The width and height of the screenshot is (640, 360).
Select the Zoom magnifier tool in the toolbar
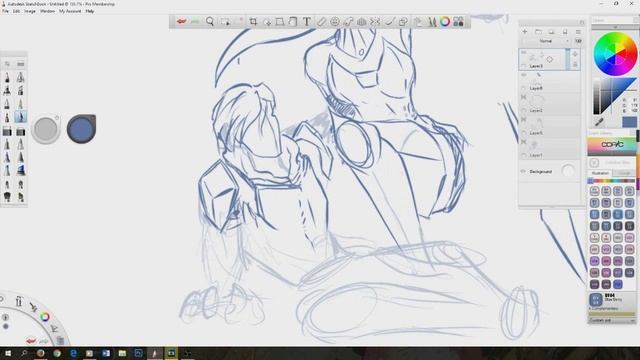click(210, 22)
